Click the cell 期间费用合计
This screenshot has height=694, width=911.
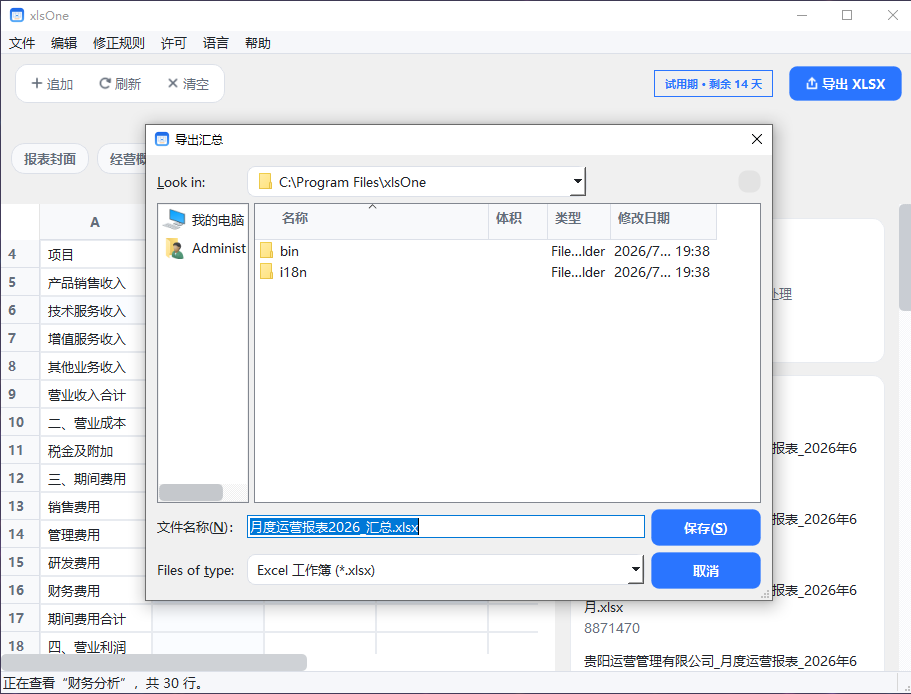pos(96,619)
